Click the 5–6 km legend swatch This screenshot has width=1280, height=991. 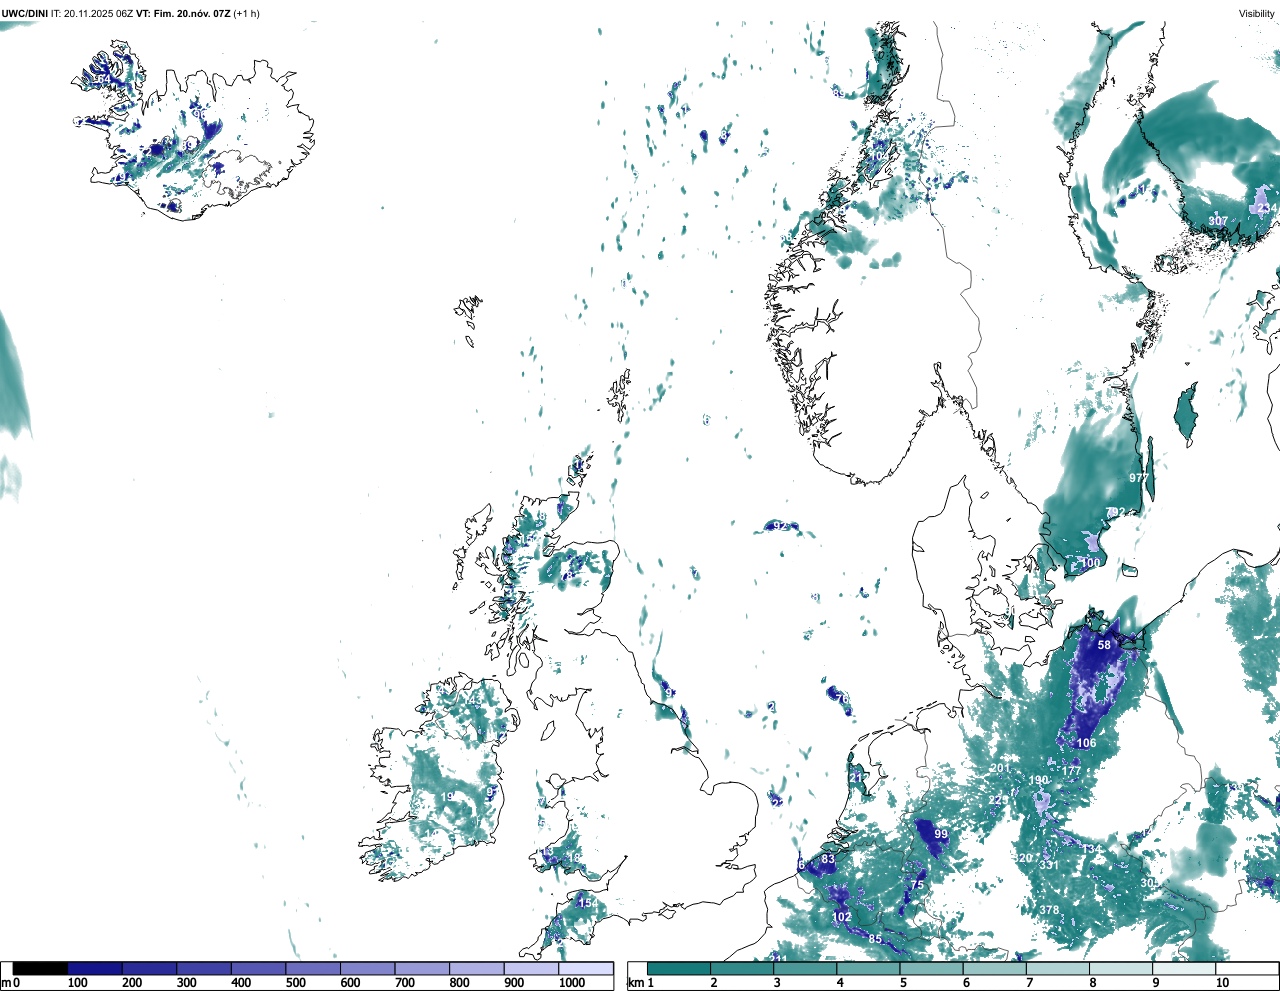[x=932, y=968]
